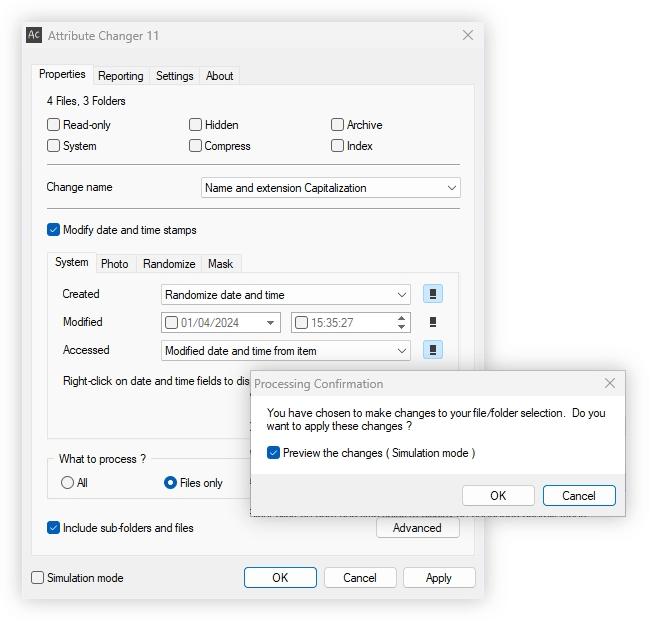Tick the Hidden attribute checkbox

click(x=196, y=125)
